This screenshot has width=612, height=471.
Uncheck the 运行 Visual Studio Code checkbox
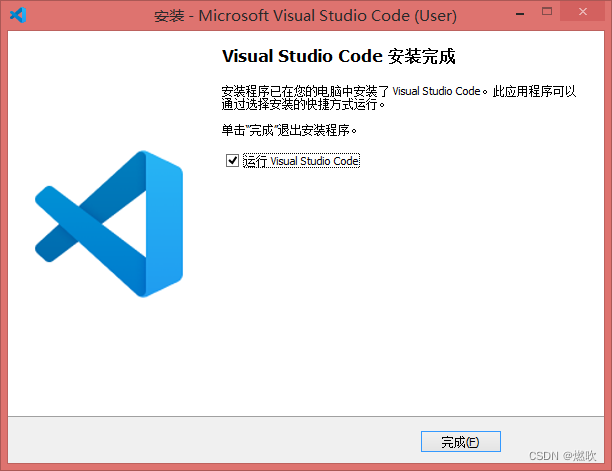coord(232,160)
